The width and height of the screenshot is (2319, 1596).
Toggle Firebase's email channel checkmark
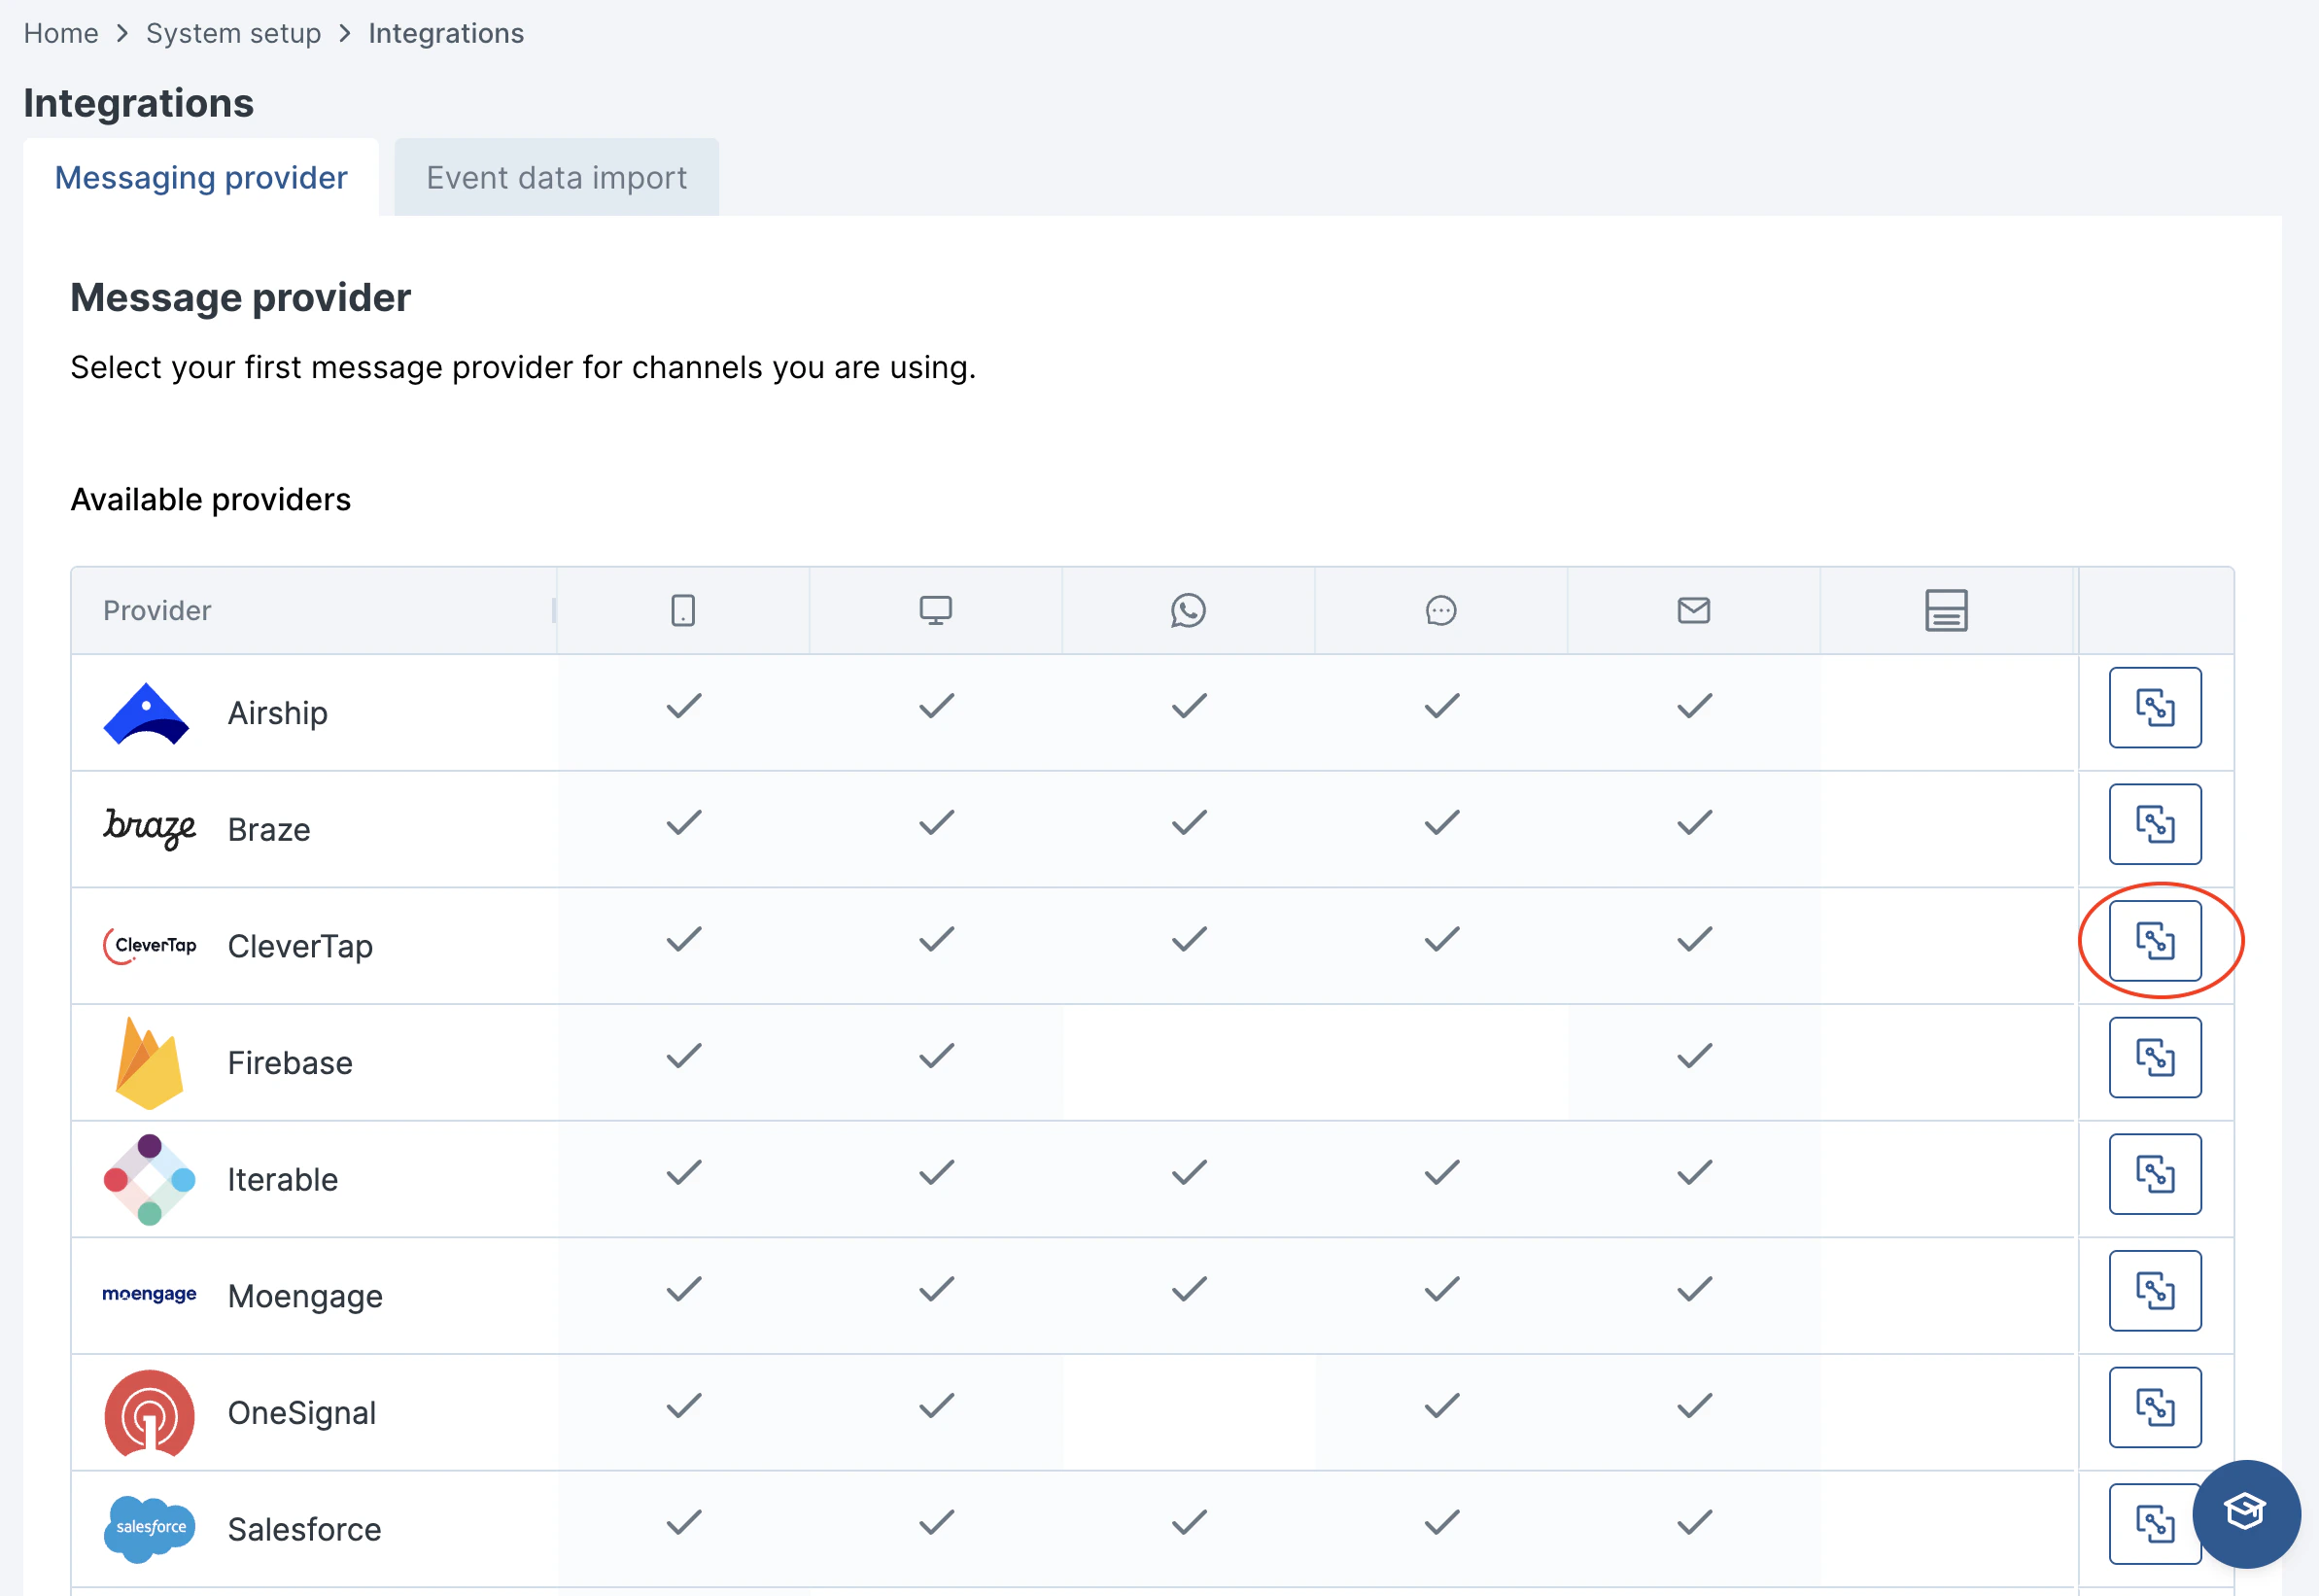(1693, 1055)
